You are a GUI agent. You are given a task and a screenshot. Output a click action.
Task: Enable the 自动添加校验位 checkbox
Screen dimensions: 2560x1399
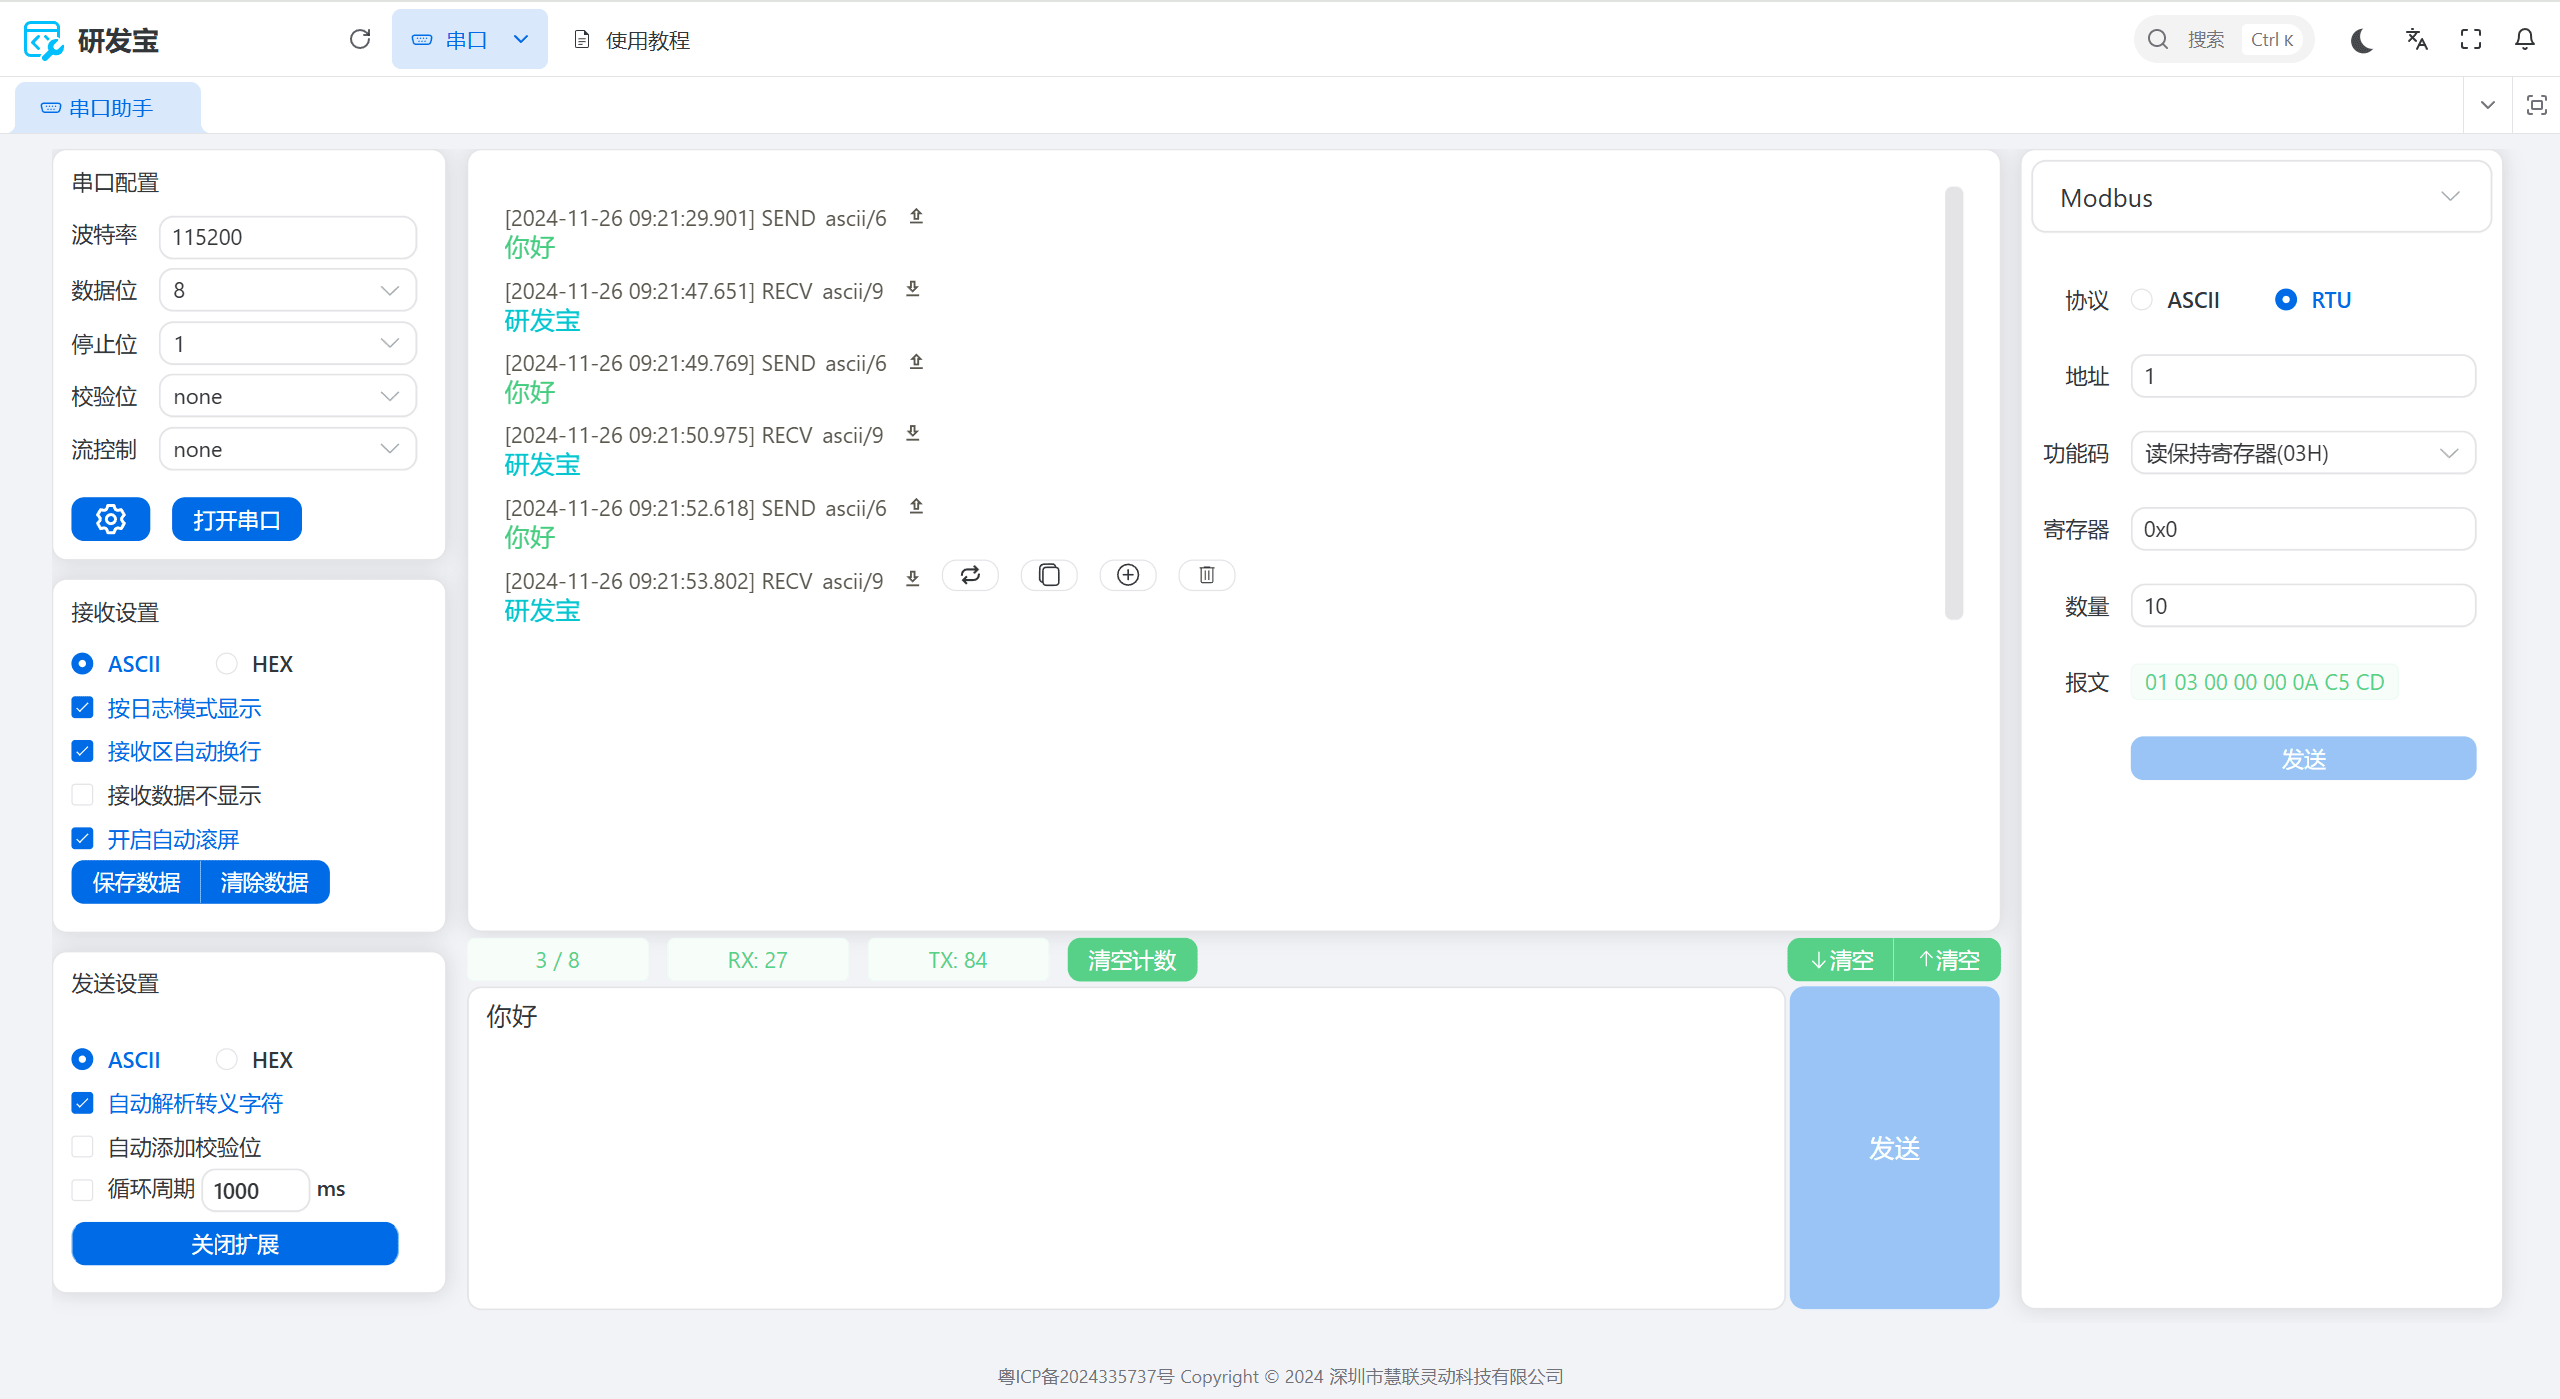pos(83,1147)
